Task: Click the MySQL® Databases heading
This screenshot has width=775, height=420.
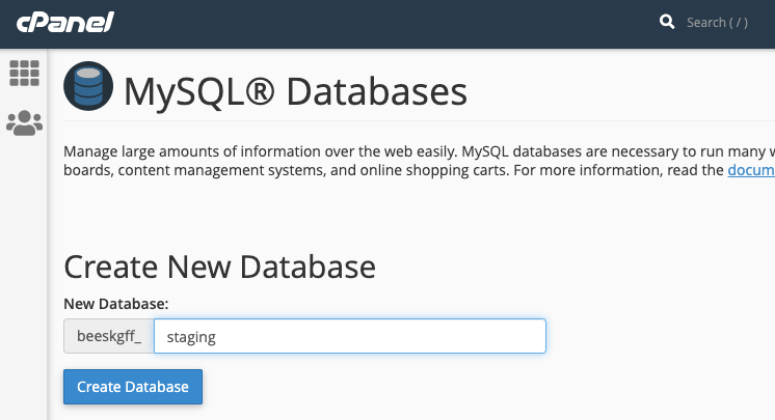Action: 295,91
